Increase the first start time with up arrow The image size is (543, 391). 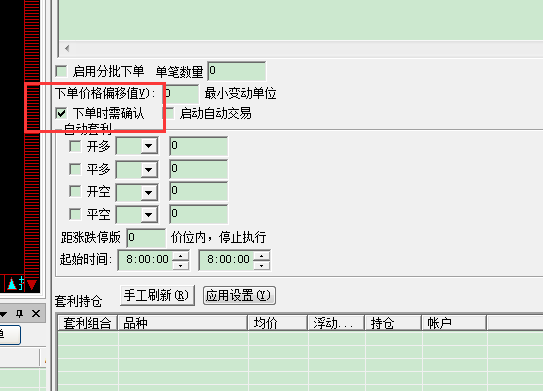pyautogui.click(x=180, y=256)
